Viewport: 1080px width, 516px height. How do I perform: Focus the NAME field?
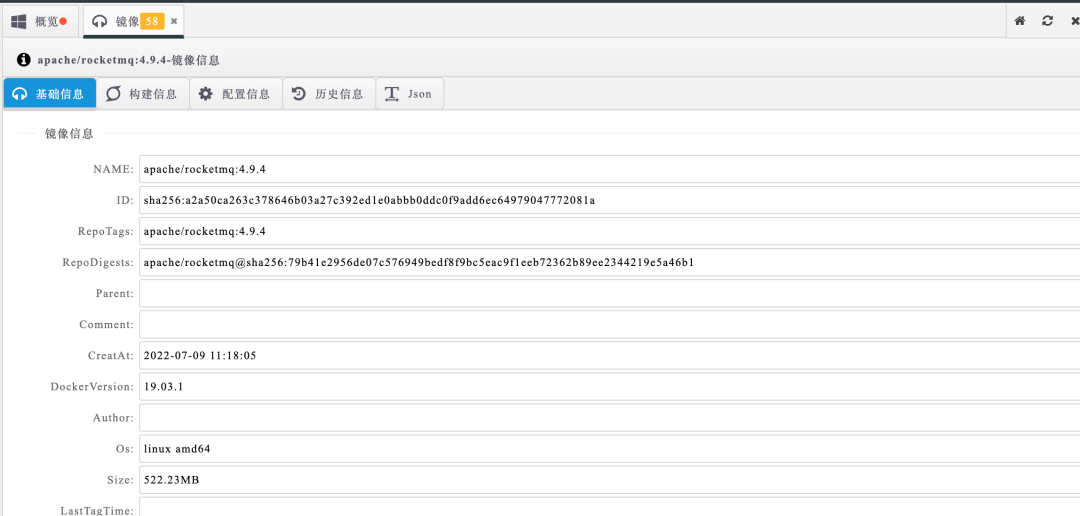610,169
